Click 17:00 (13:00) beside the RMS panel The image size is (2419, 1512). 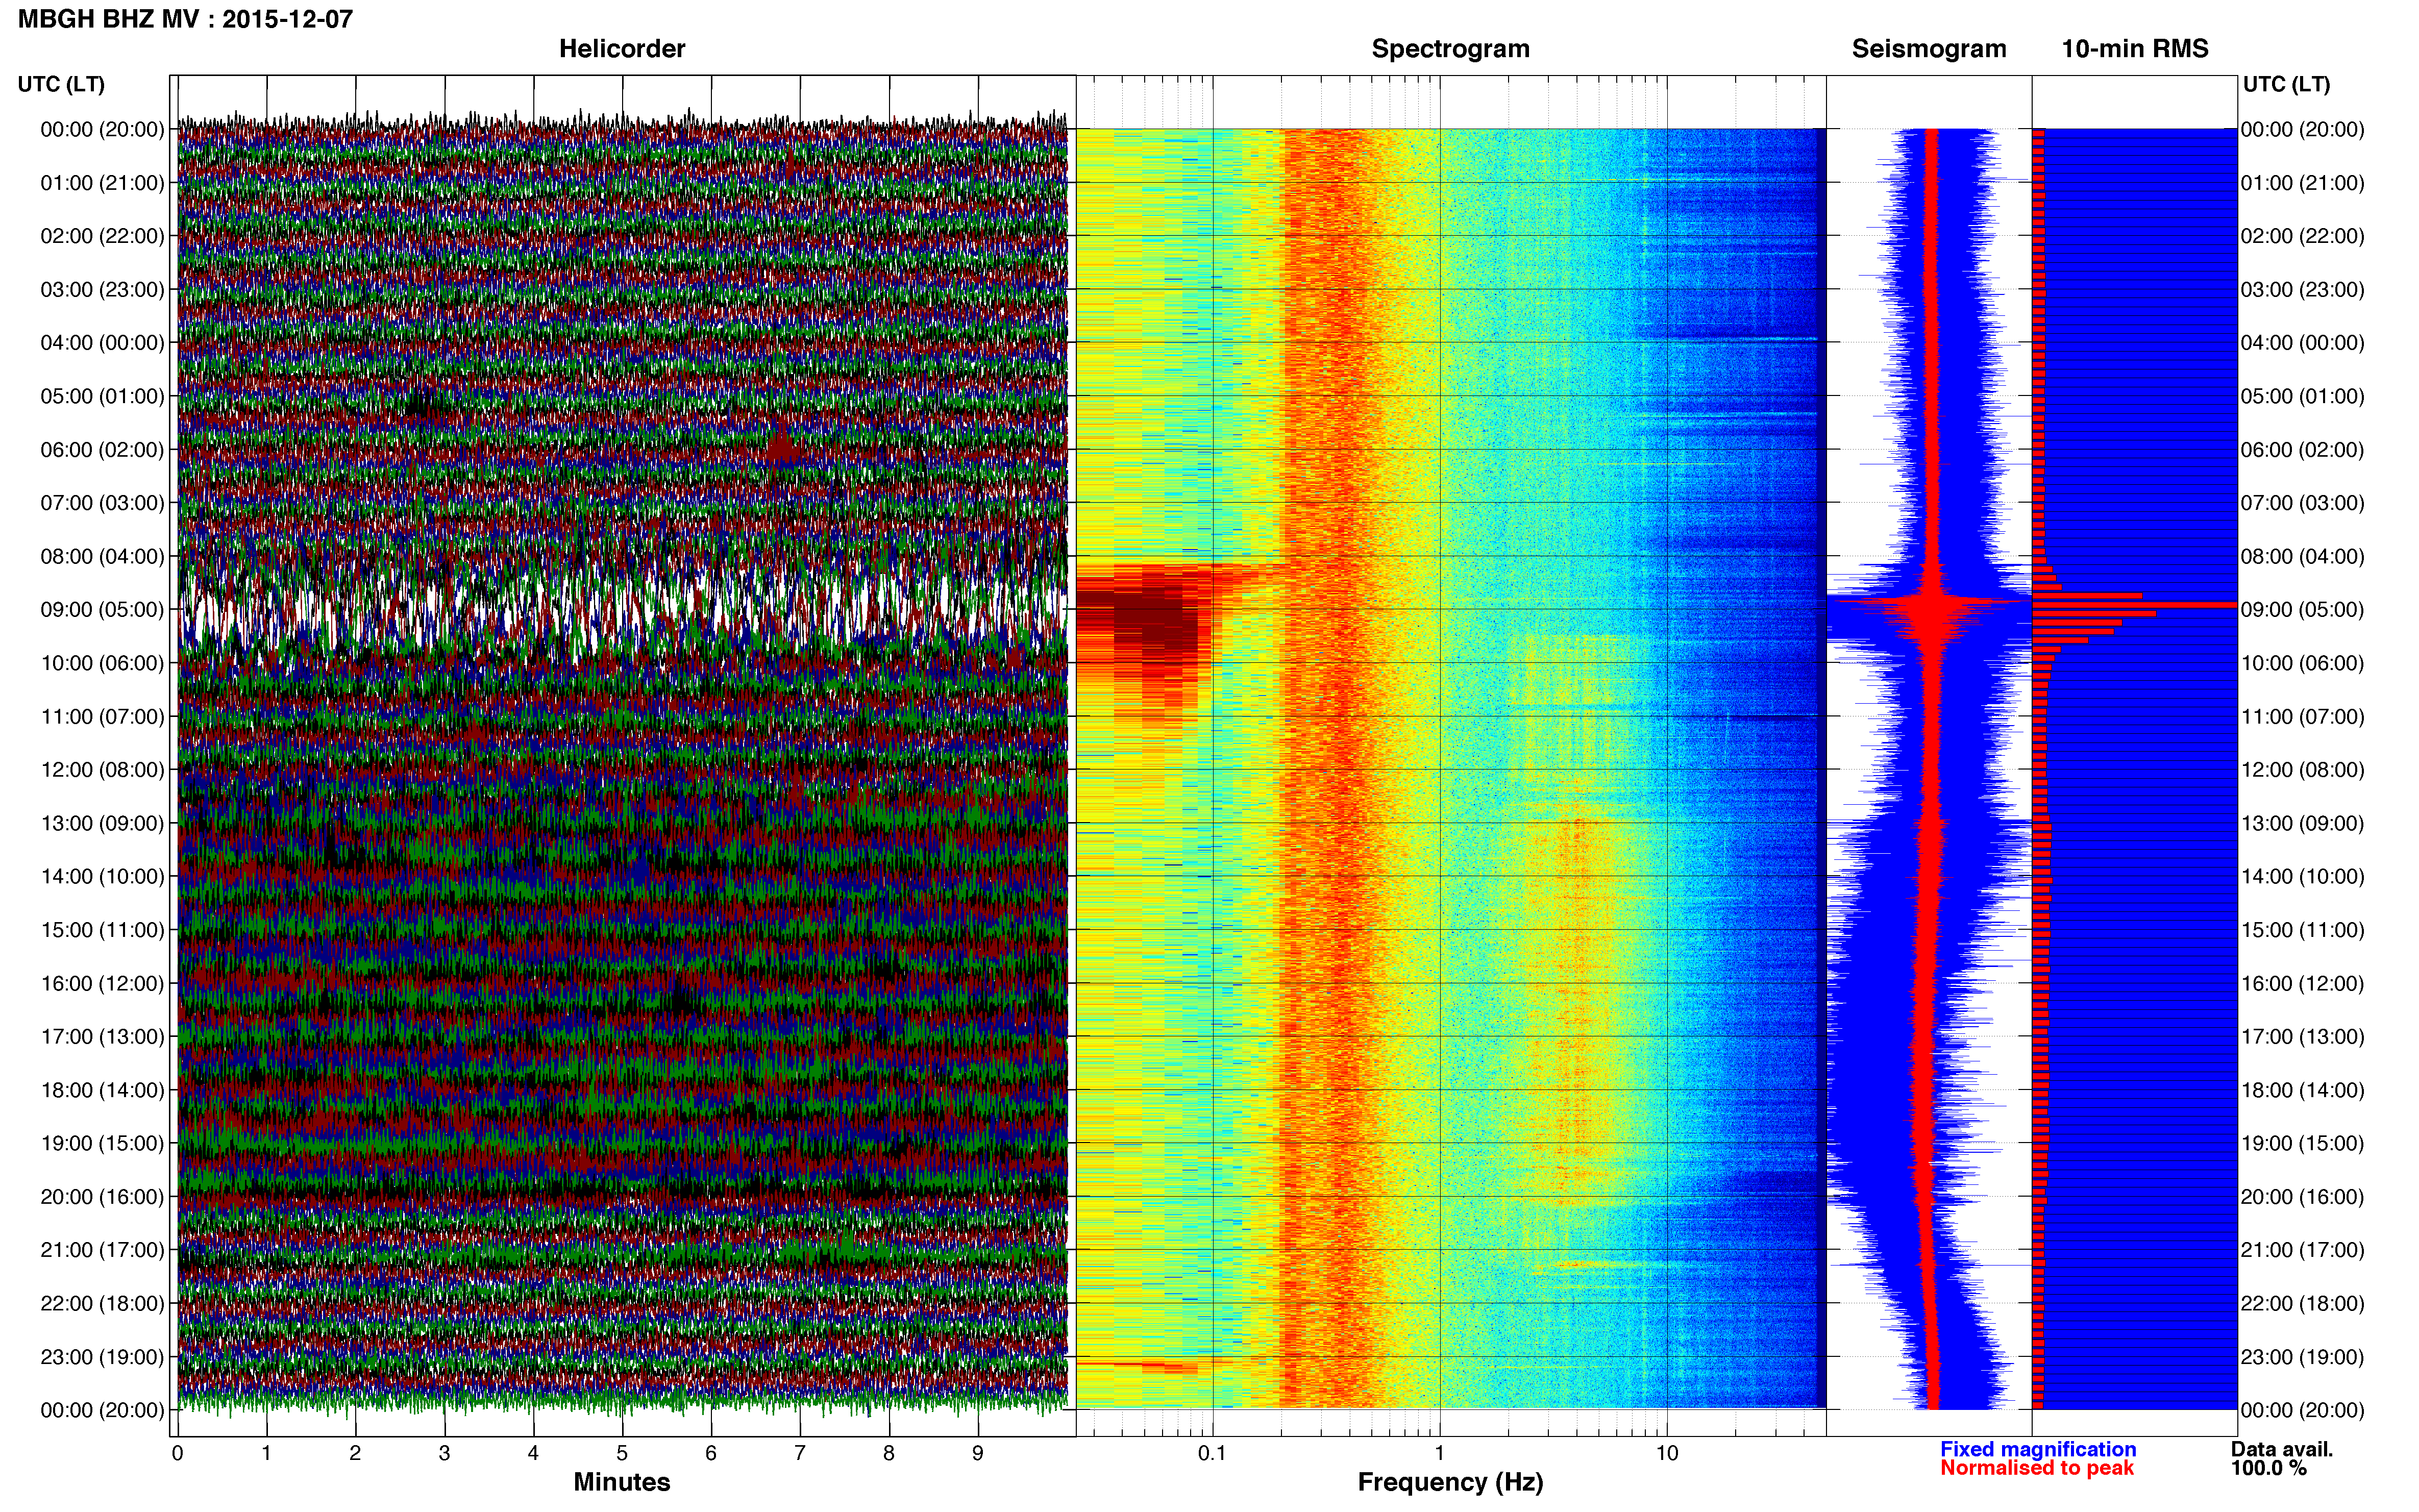(x=2303, y=1037)
